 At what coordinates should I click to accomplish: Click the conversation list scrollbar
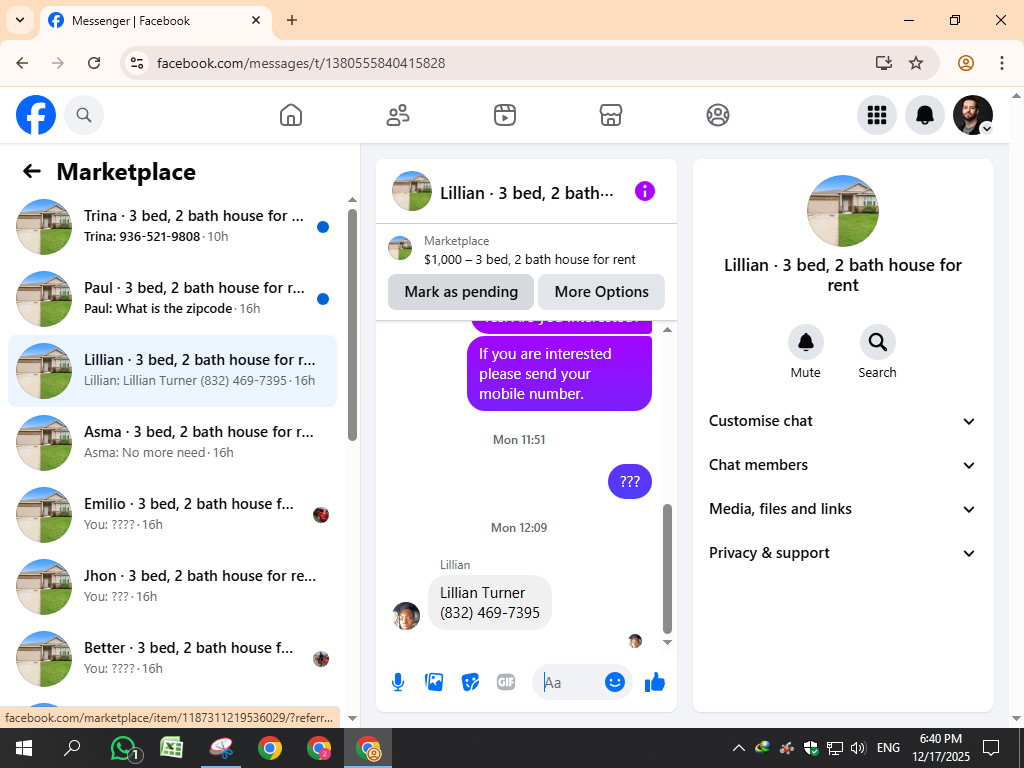click(352, 325)
